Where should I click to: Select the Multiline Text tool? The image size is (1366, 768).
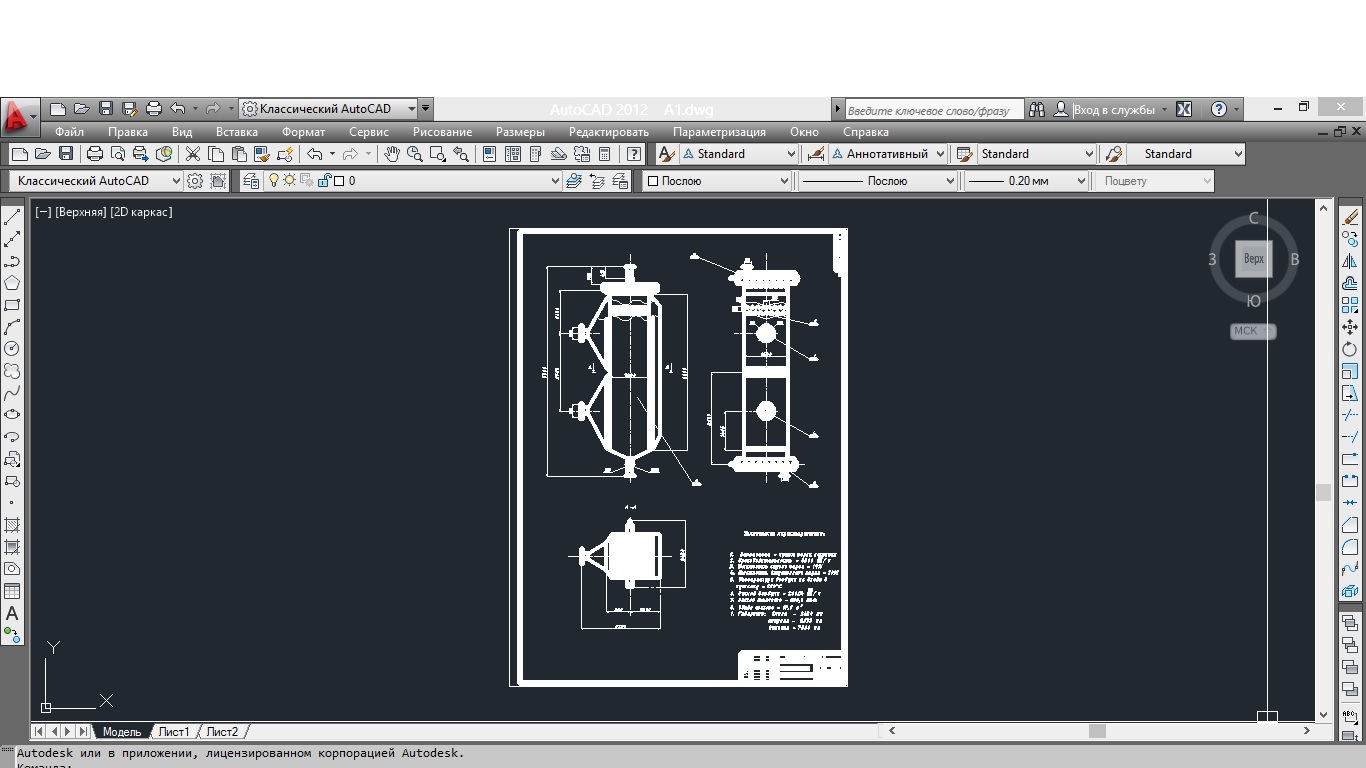pyautogui.click(x=12, y=613)
